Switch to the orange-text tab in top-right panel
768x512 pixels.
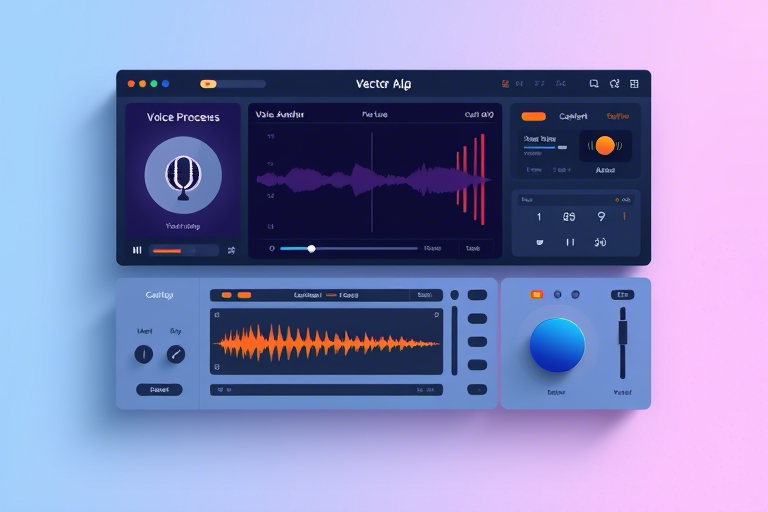click(618, 117)
